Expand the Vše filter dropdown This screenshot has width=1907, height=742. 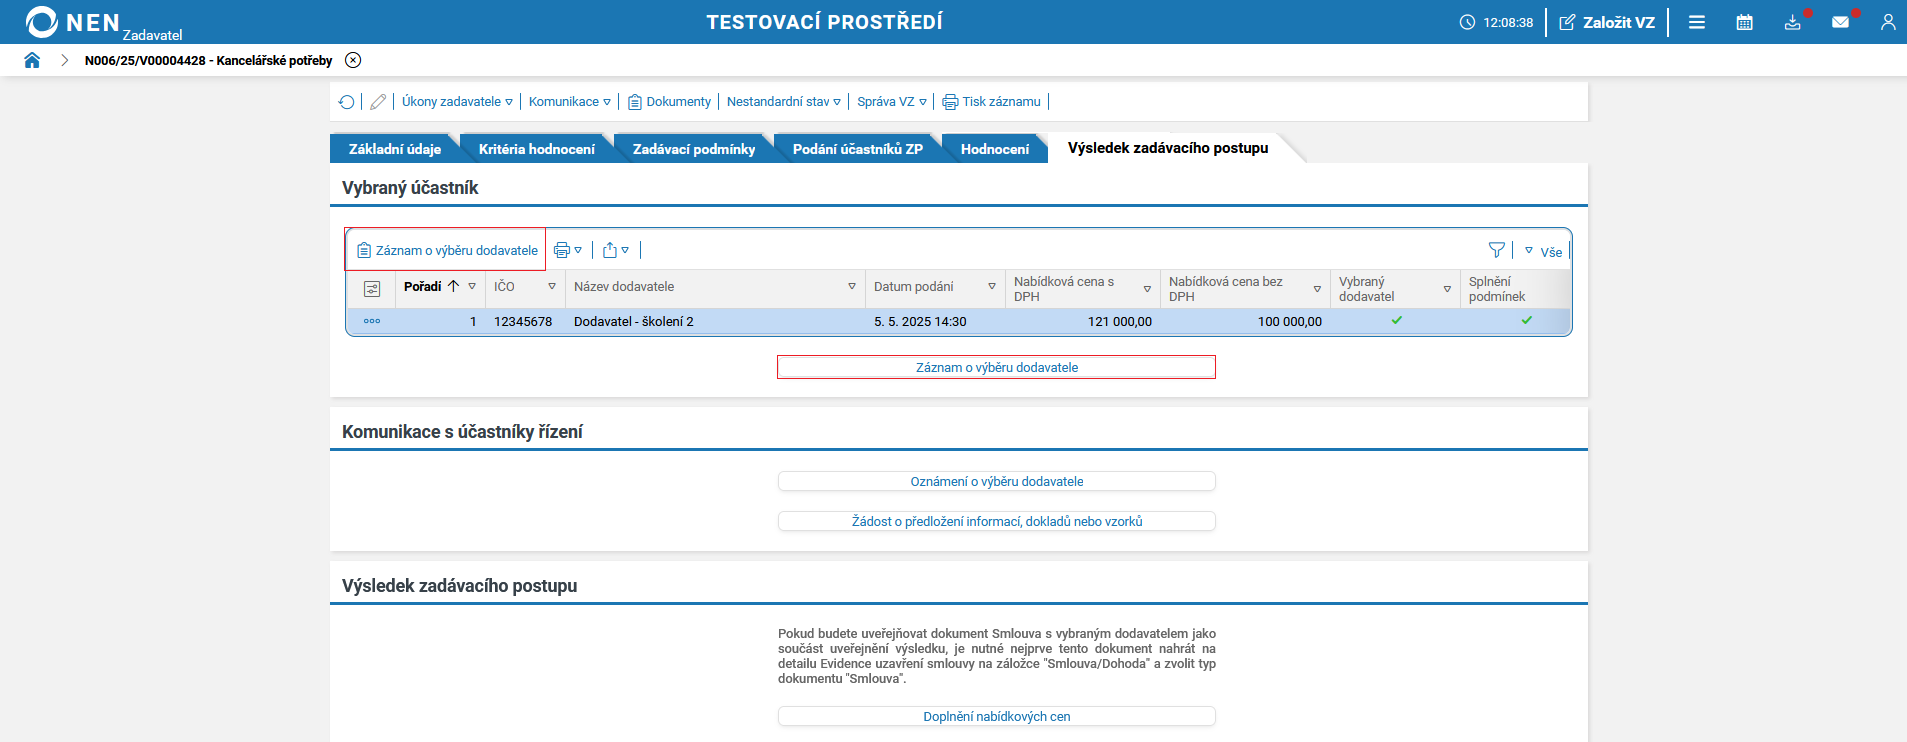(1543, 251)
